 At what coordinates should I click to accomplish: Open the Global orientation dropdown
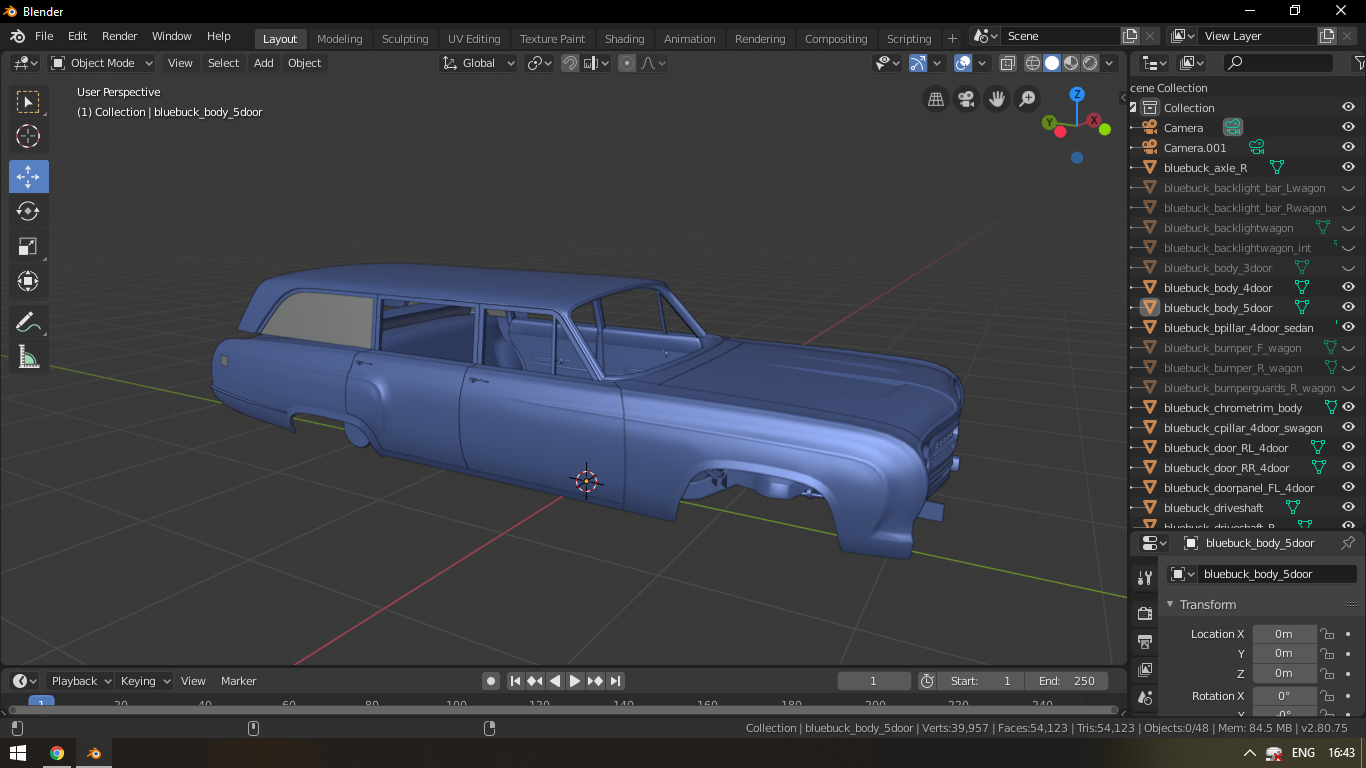click(479, 63)
